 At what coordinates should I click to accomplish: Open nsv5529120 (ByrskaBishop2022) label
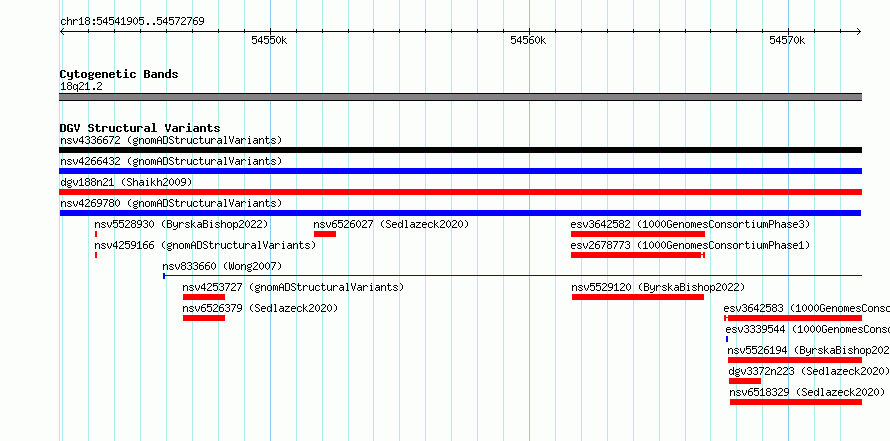point(658,287)
